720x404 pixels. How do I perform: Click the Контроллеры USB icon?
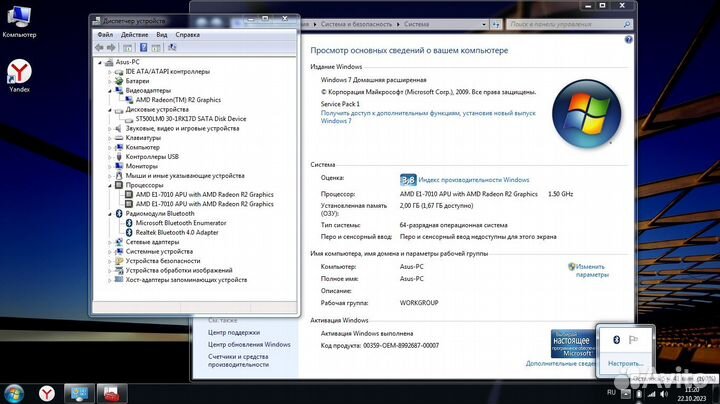[x=119, y=157]
